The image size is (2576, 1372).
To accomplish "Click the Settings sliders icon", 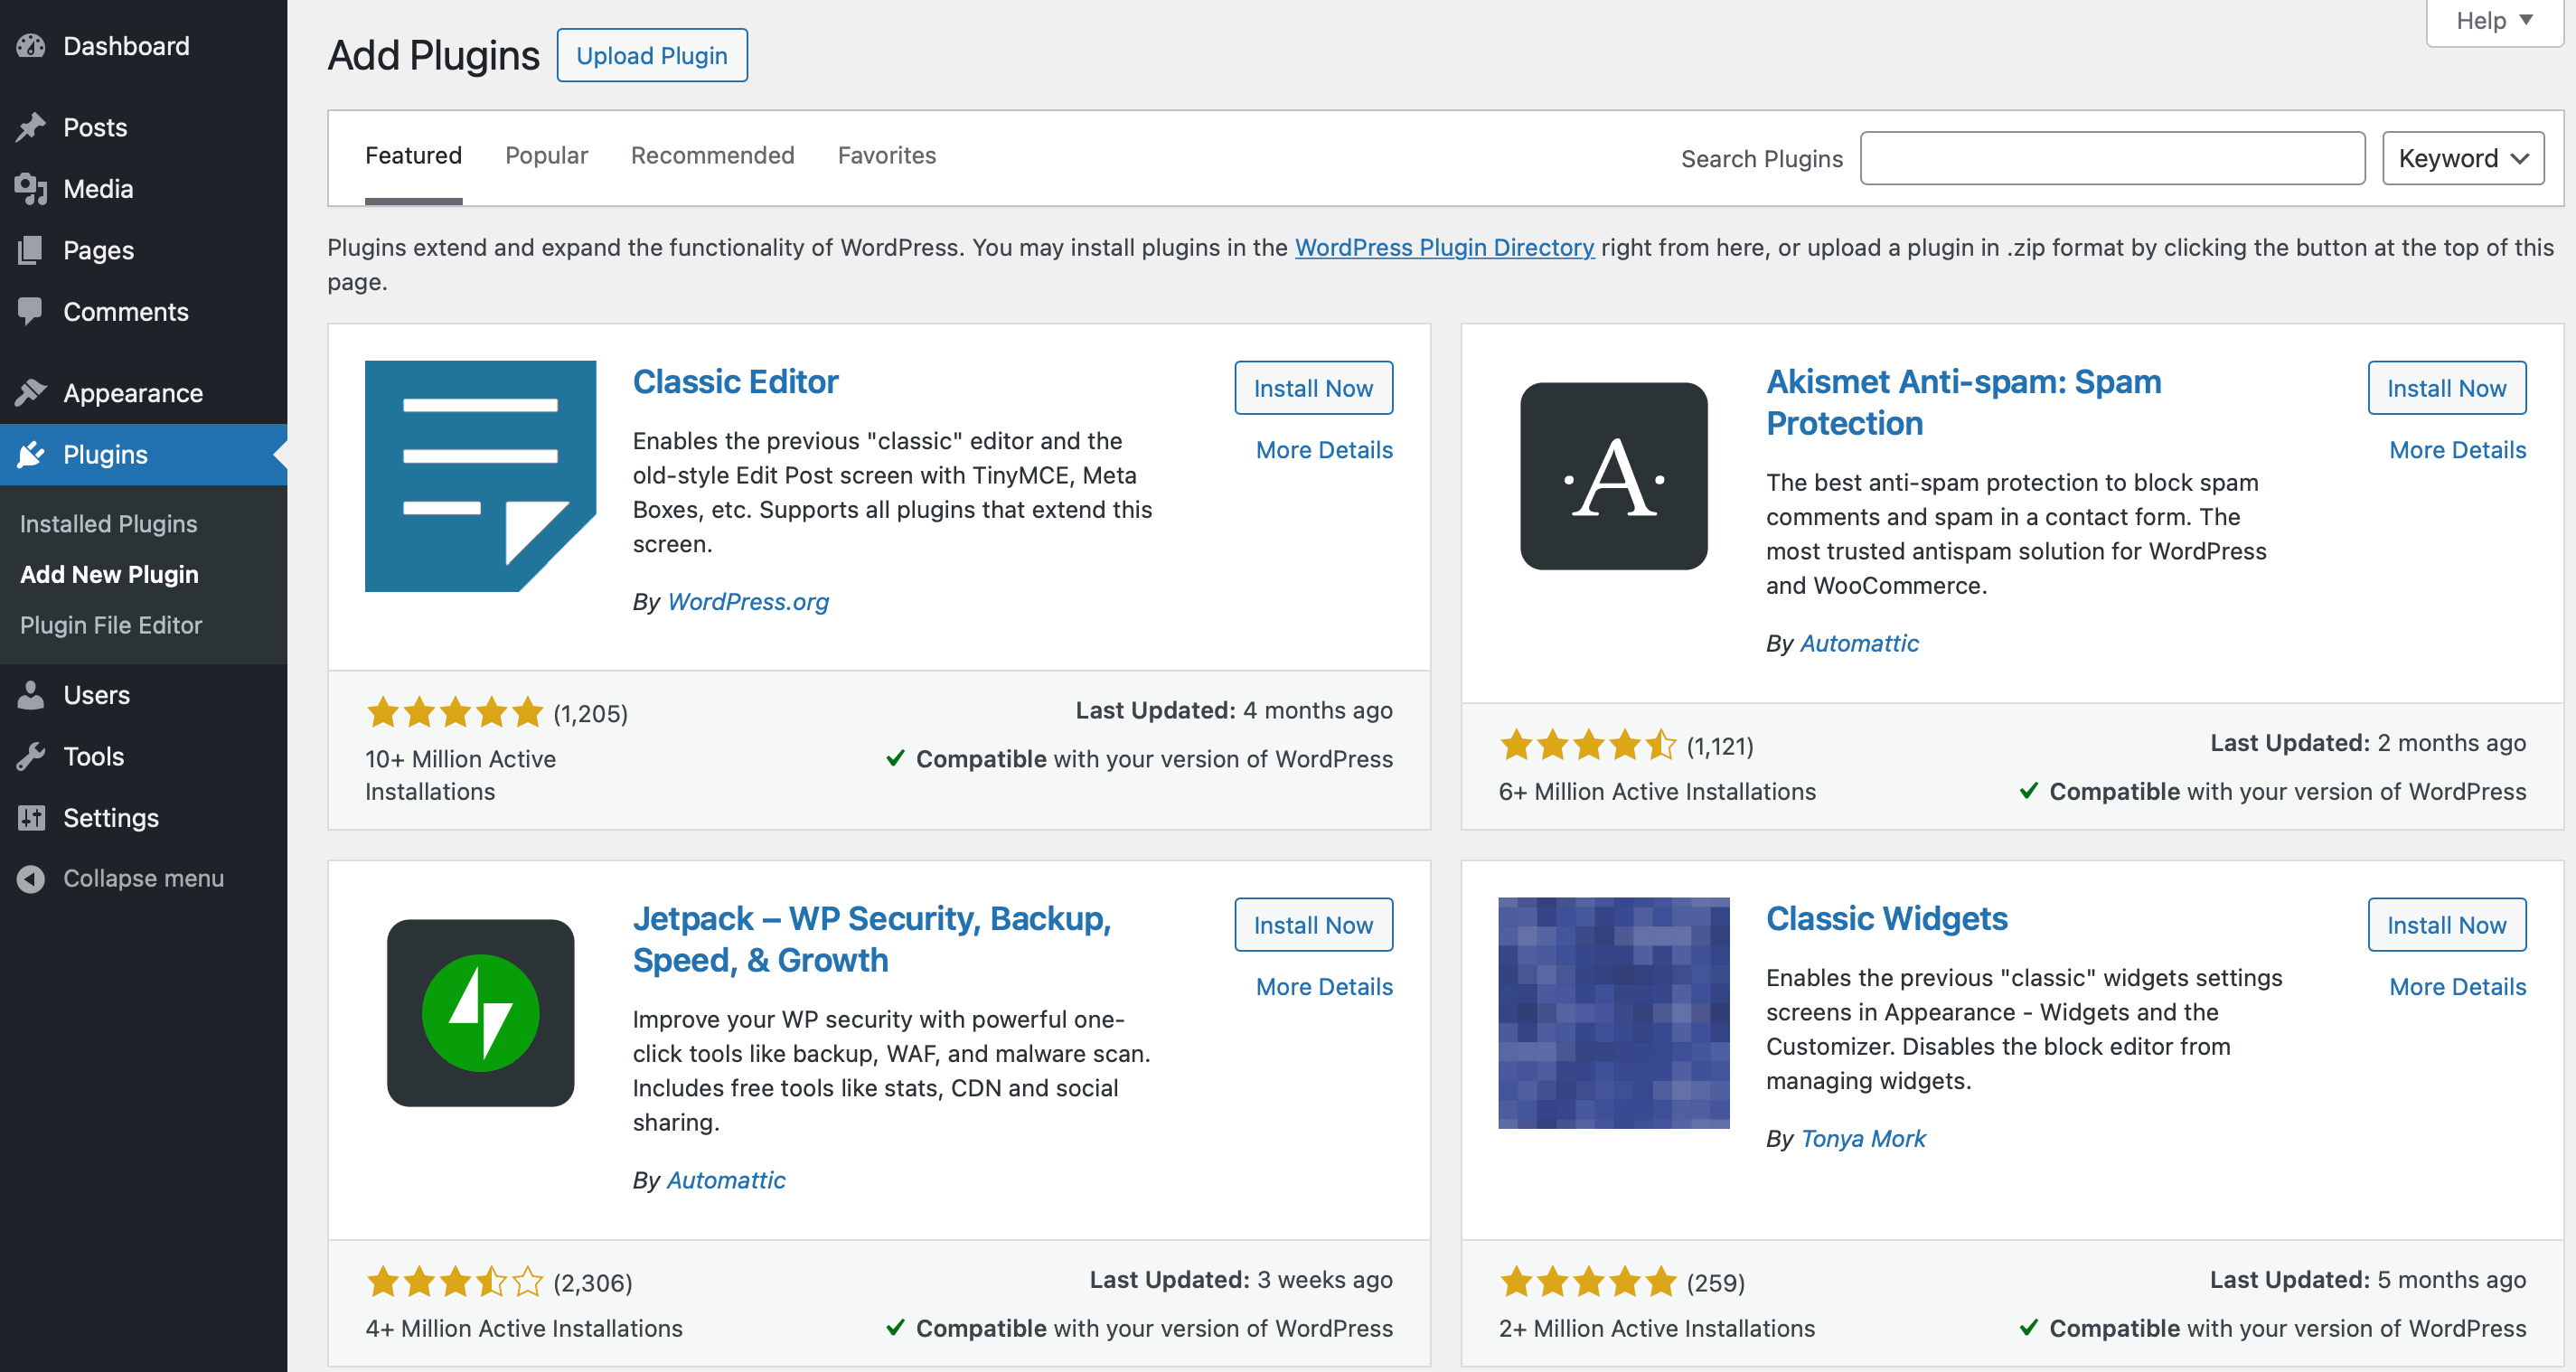I will (x=31, y=818).
